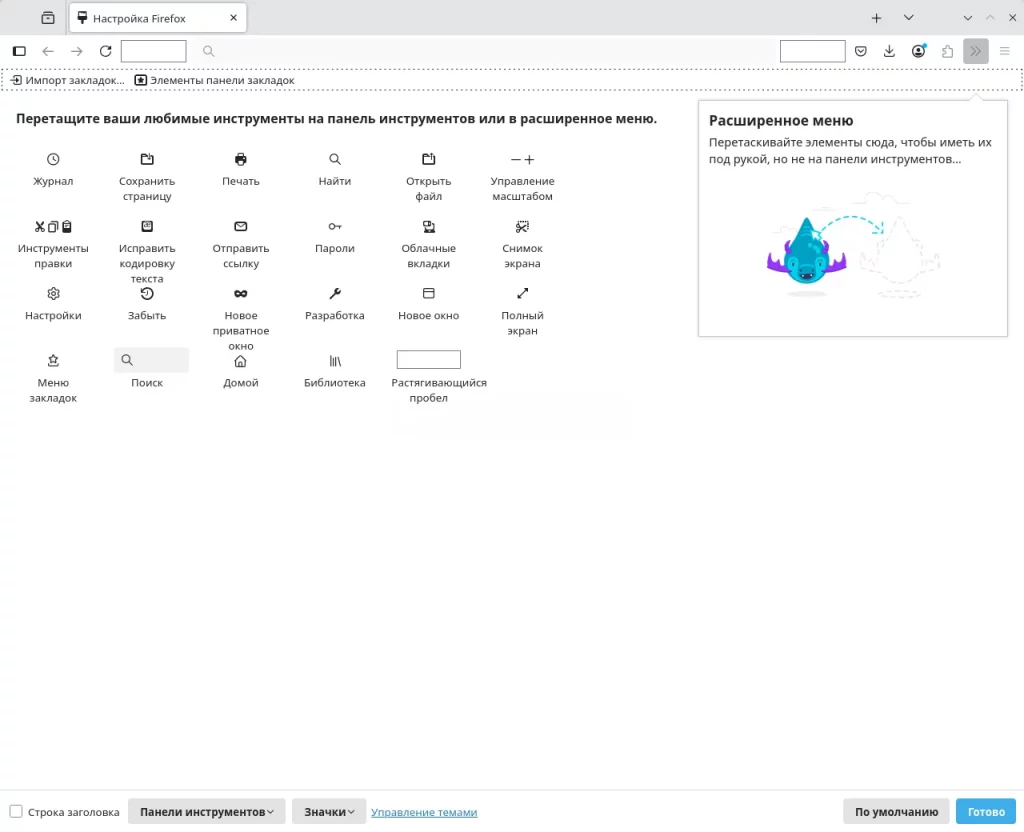
Task: Click the Extensions puzzle toolbar icon
Action: (947, 51)
